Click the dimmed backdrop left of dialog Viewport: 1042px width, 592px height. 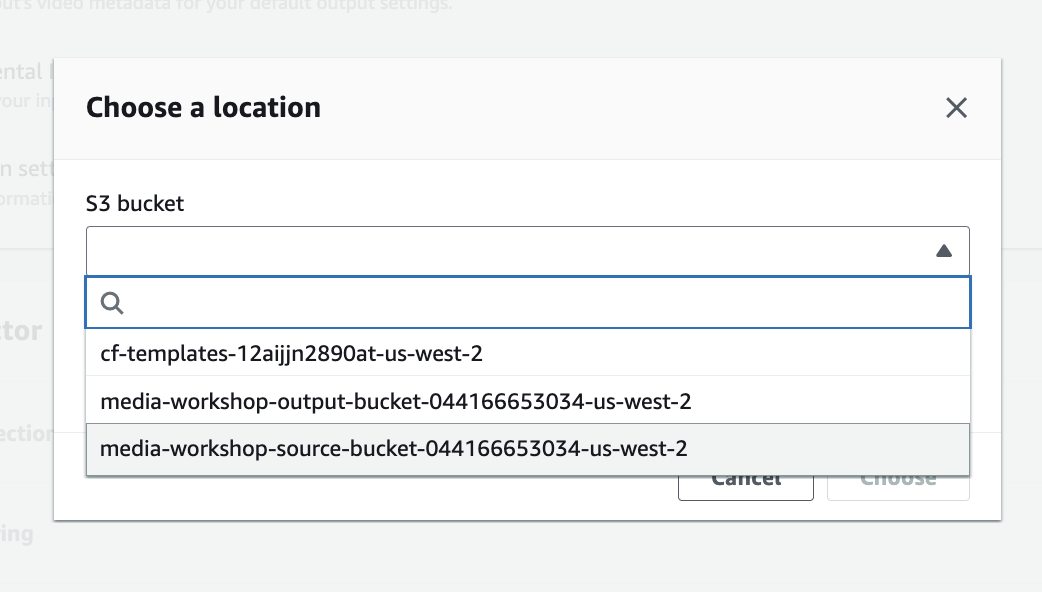(x=26, y=300)
